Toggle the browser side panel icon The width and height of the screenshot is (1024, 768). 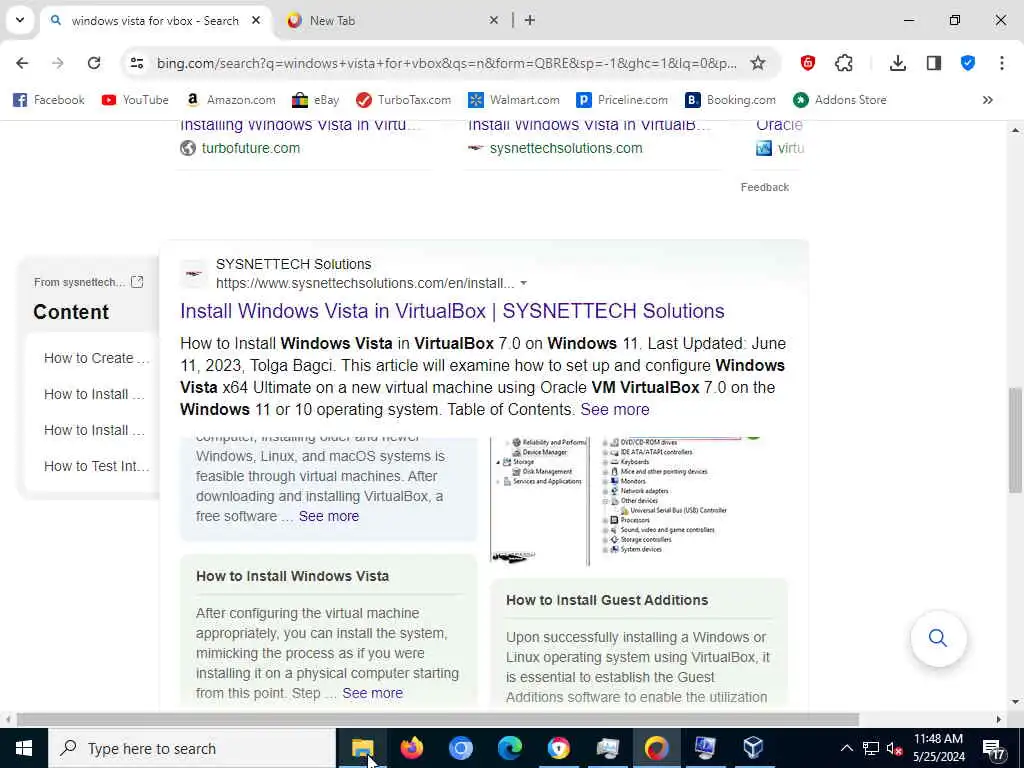point(934,63)
